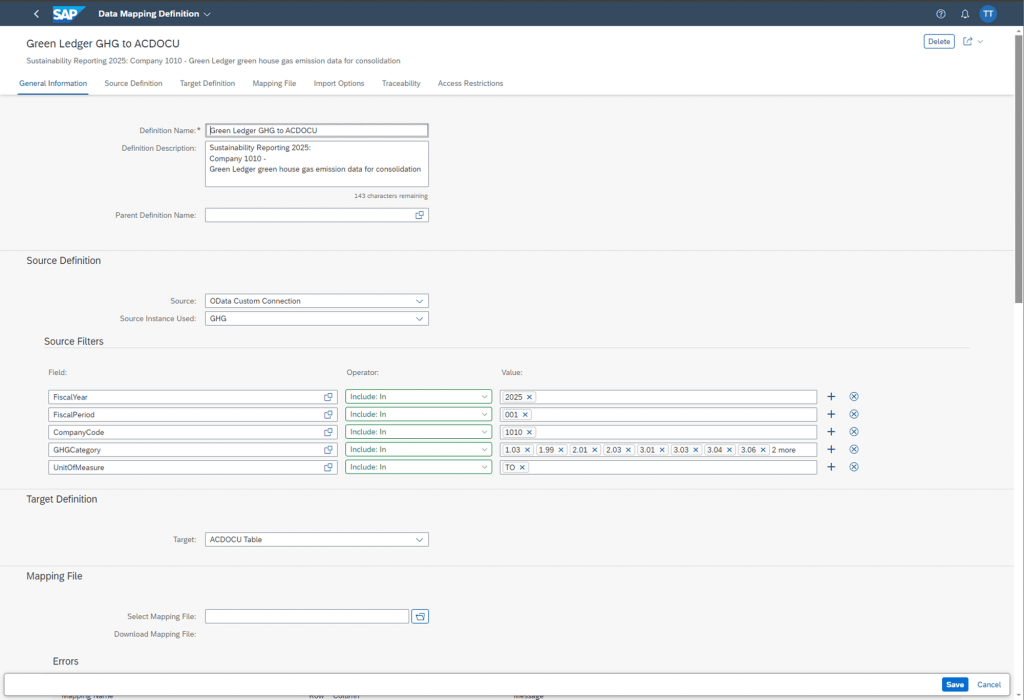Image resolution: width=1024 pixels, height=700 pixels.
Task: Add filter row after FiscalYear
Action: (831, 396)
